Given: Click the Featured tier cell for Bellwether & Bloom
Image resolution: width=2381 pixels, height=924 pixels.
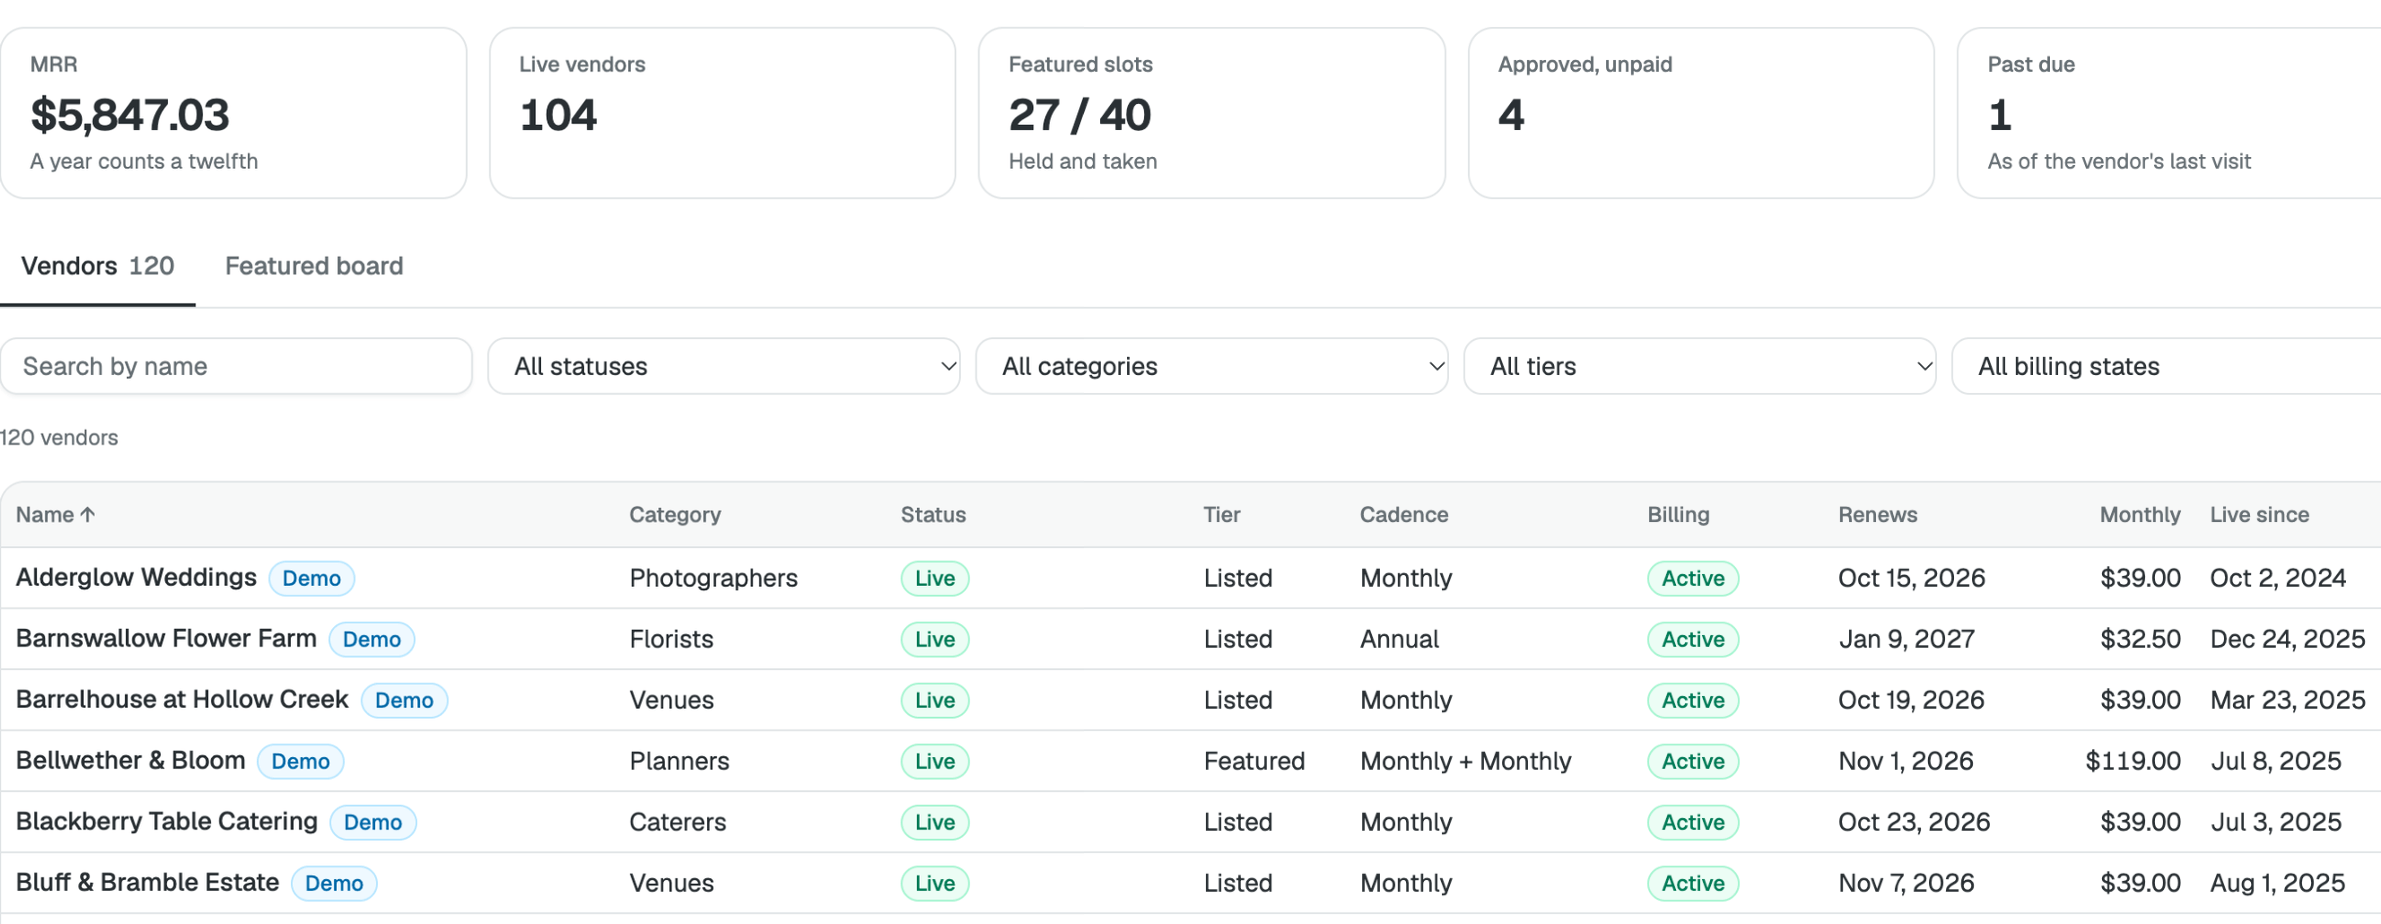Looking at the screenshot, I should 1254,762.
